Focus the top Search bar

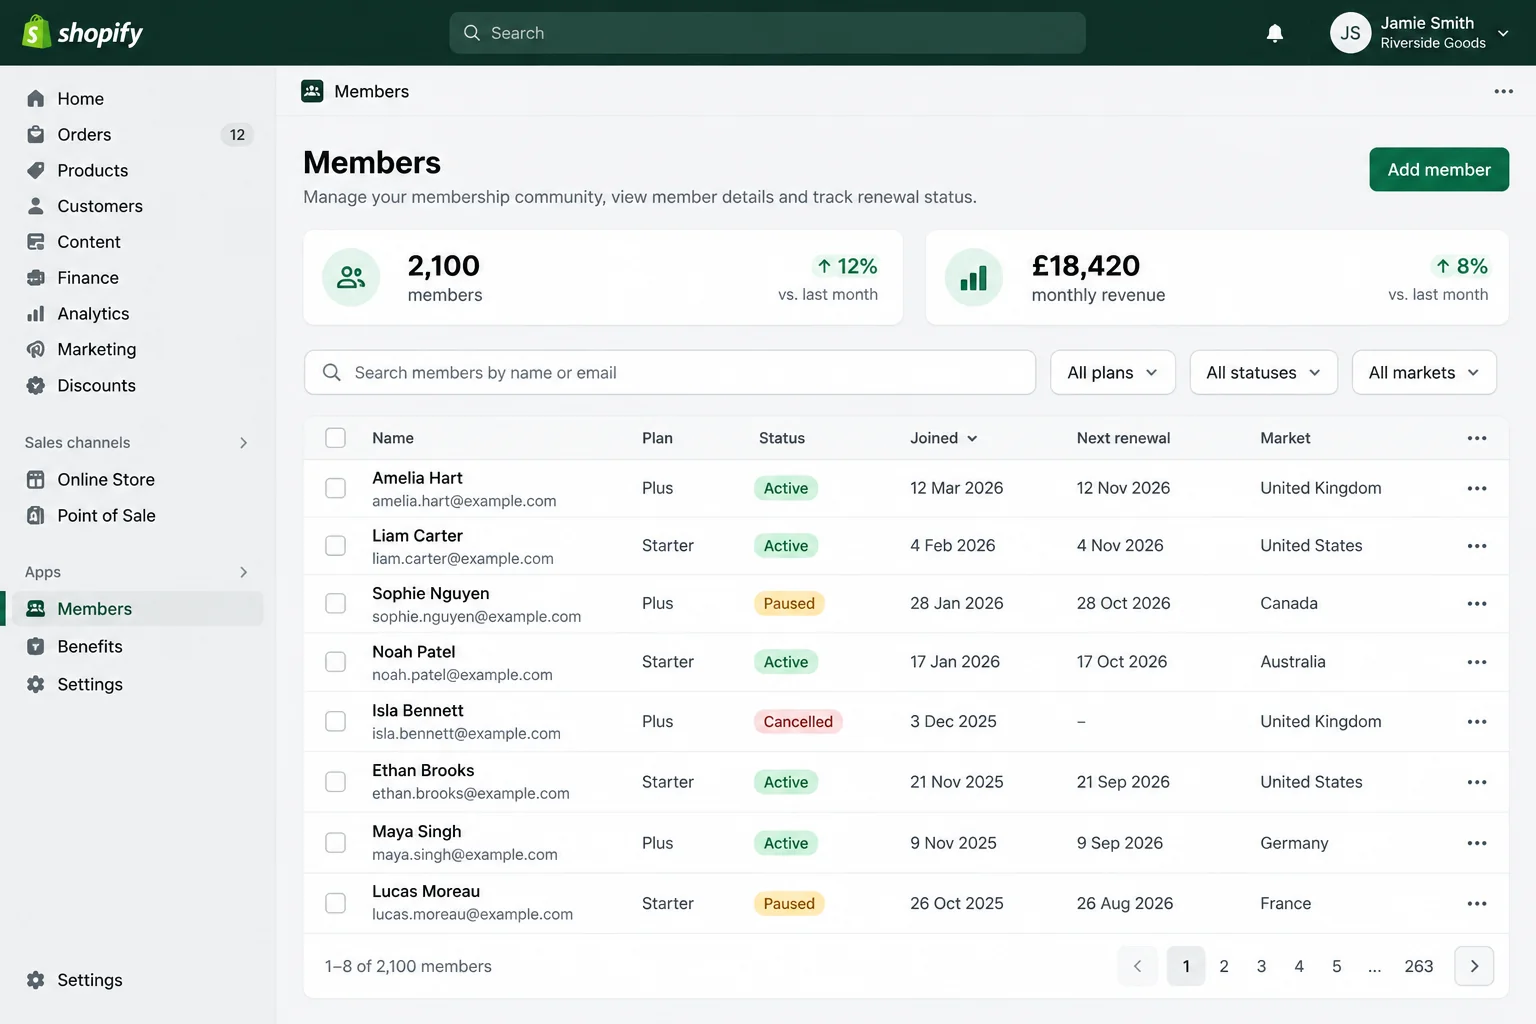[x=767, y=33]
